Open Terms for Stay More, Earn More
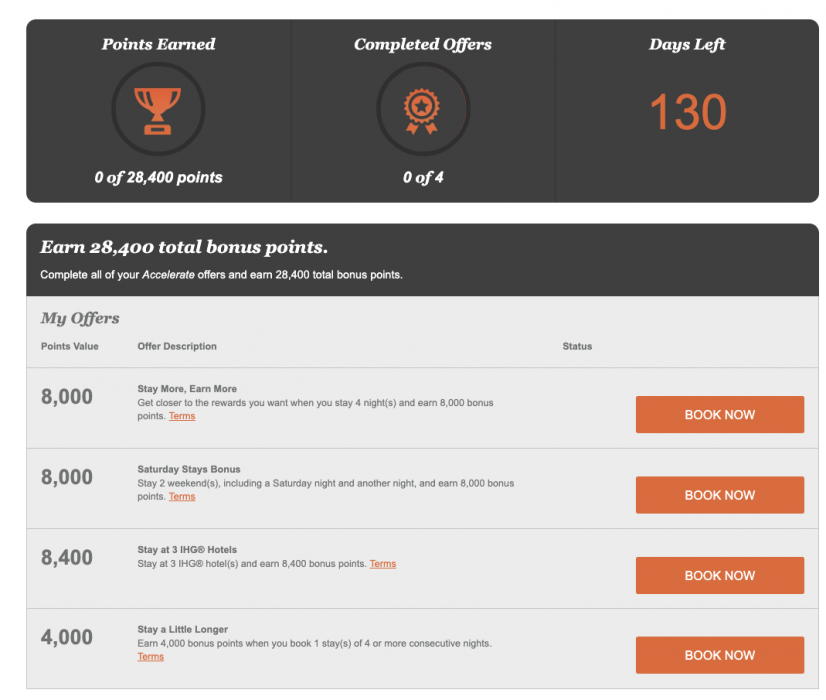This screenshot has width=826, height=700. pos(182,416)
